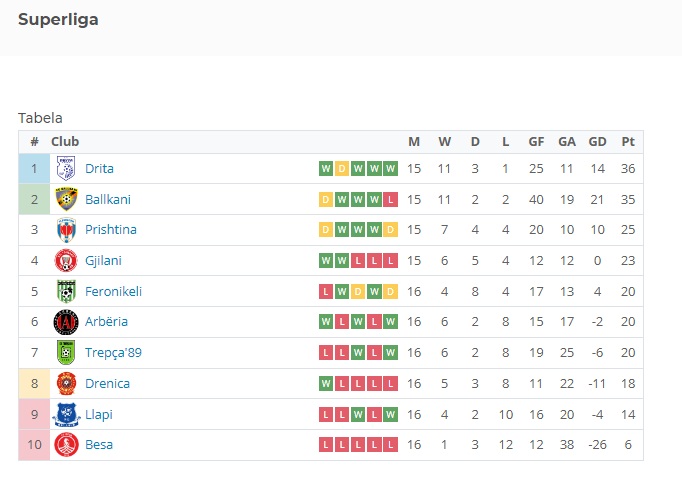
Task: Click the Arbëria black and red logo
Action: [66, 322]
